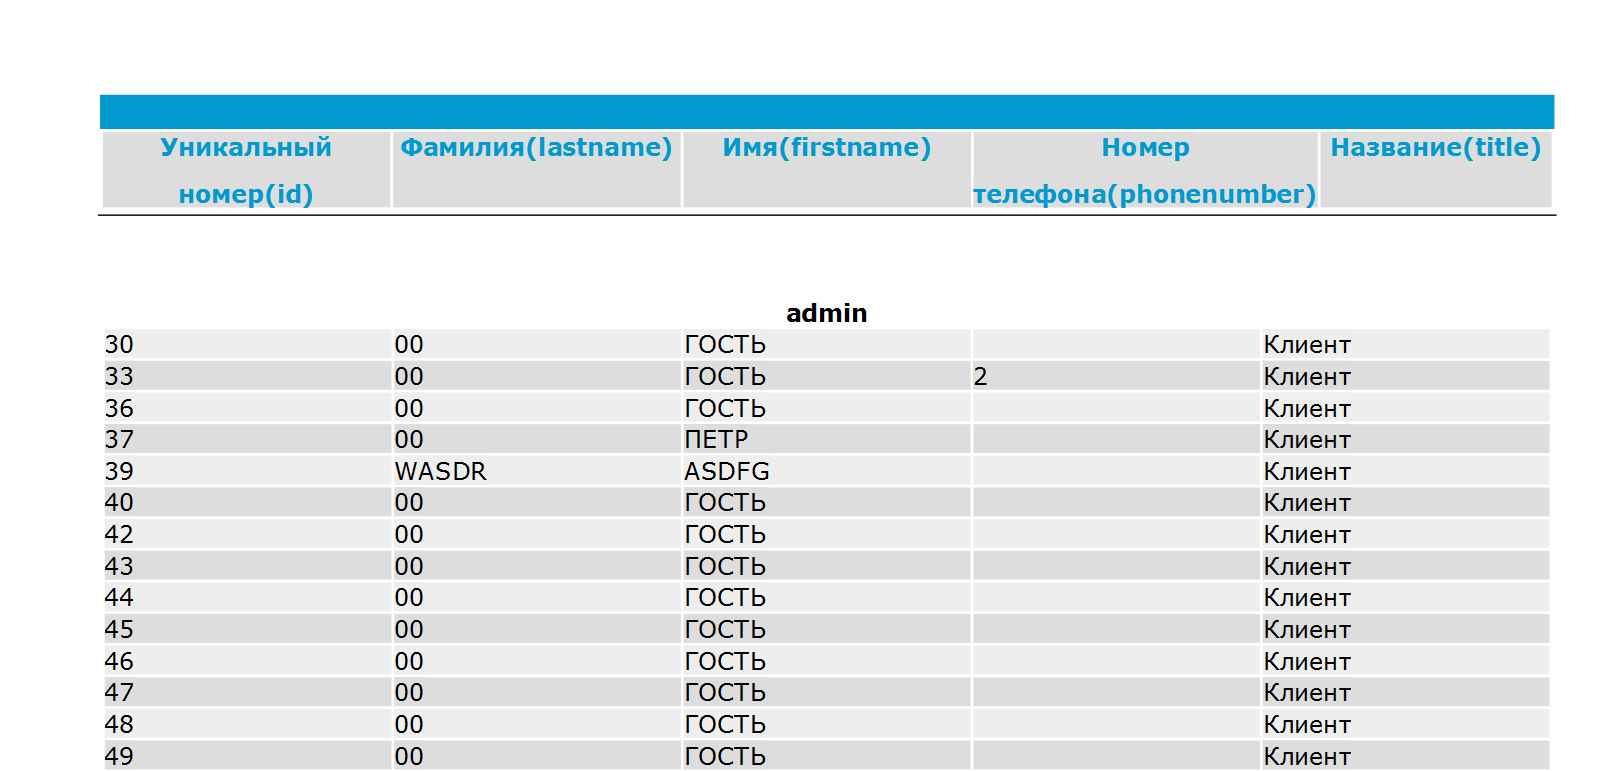The width and height of the screenshot is (1610, 771).
Task: Select id cell 30
Action: tap(247, 344)
